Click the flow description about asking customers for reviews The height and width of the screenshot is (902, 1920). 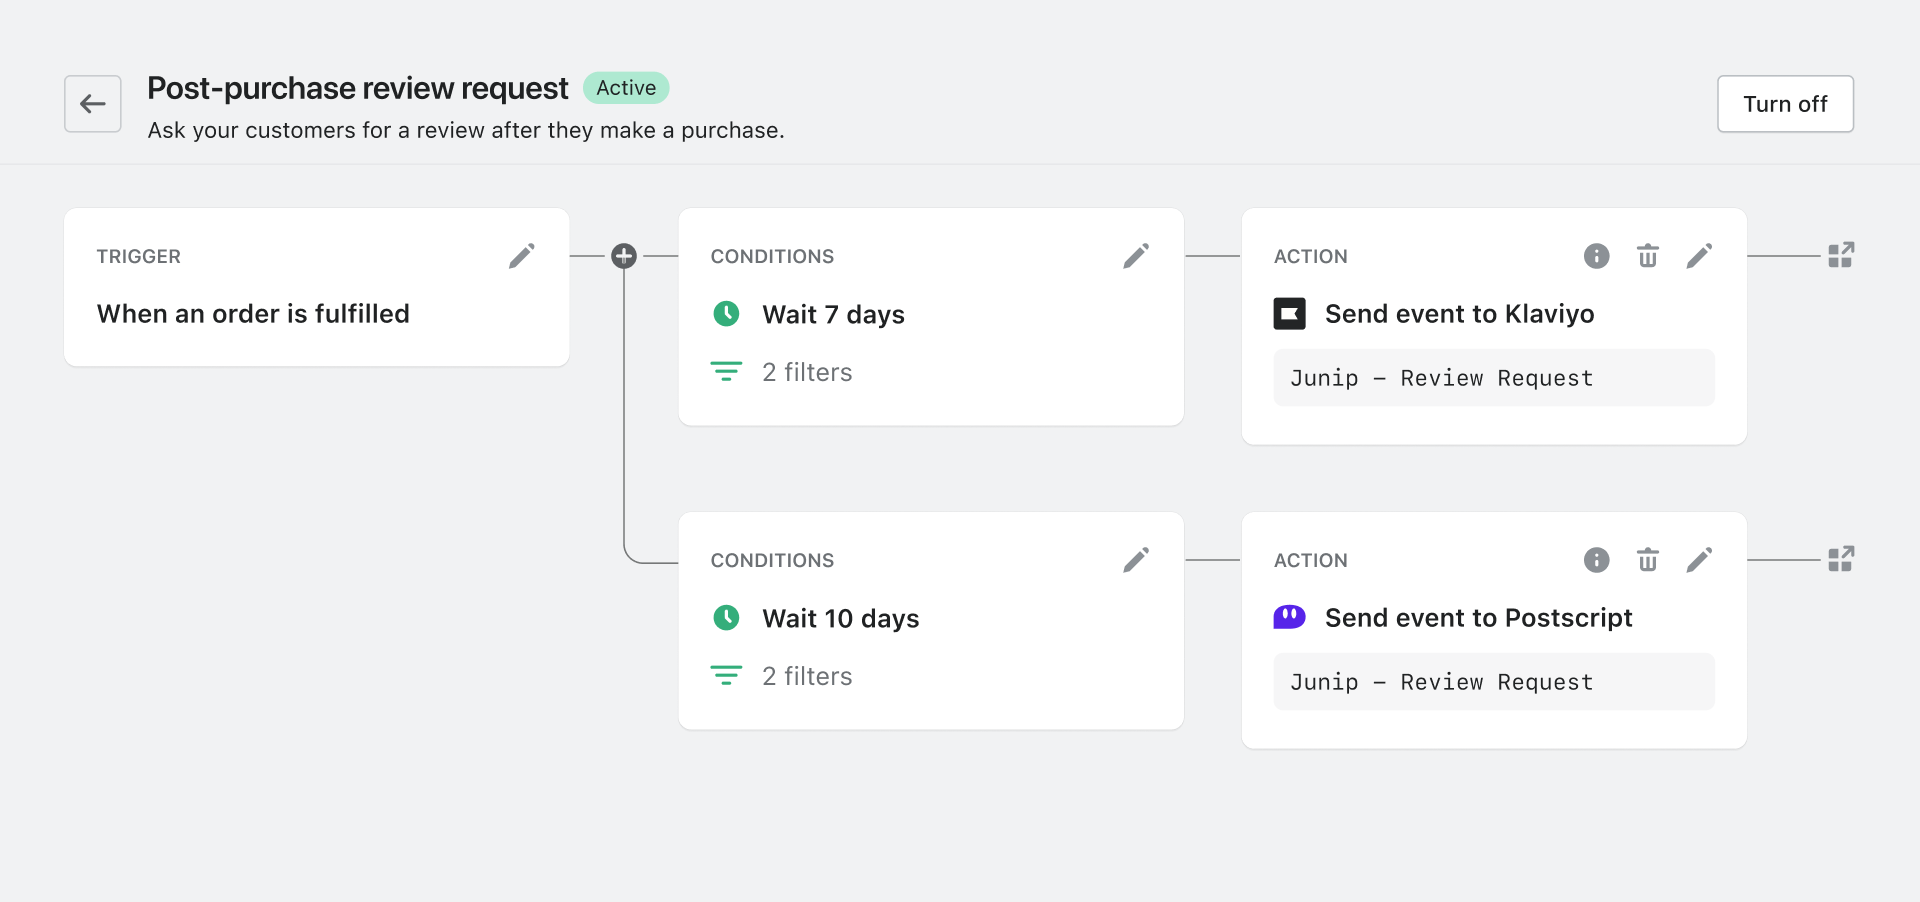466,131
